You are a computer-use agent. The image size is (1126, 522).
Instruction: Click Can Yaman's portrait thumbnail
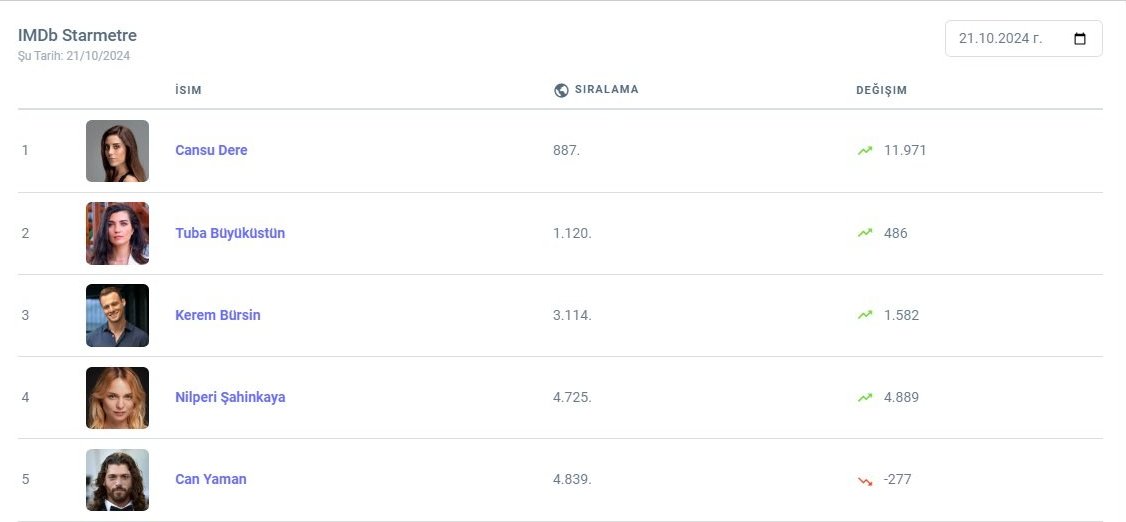tap(117, 479)
